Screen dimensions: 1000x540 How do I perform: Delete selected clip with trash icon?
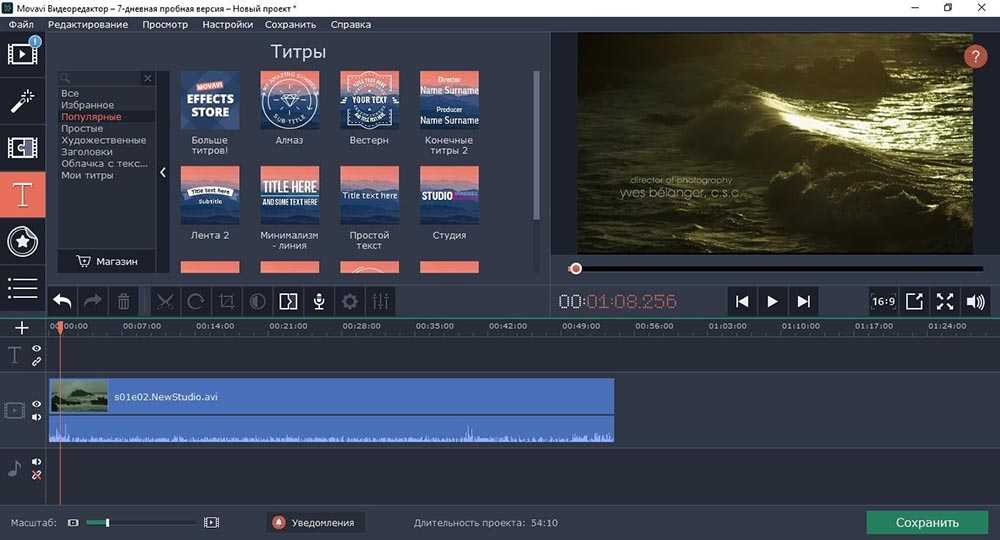(x=124, y=301)
